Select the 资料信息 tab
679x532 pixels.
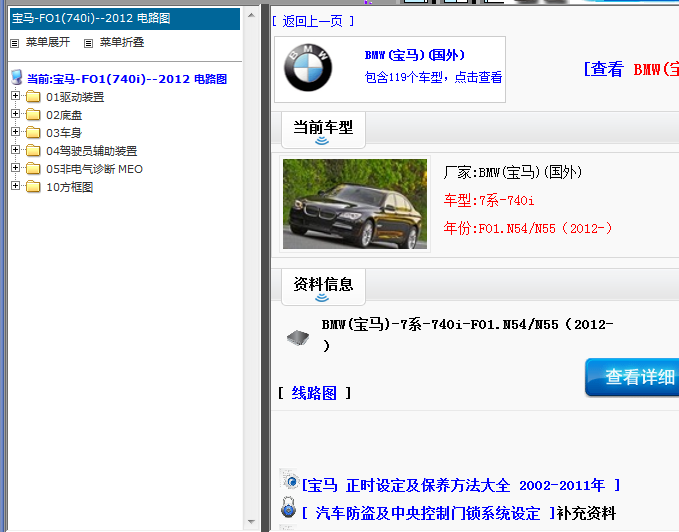coord(323,287)
